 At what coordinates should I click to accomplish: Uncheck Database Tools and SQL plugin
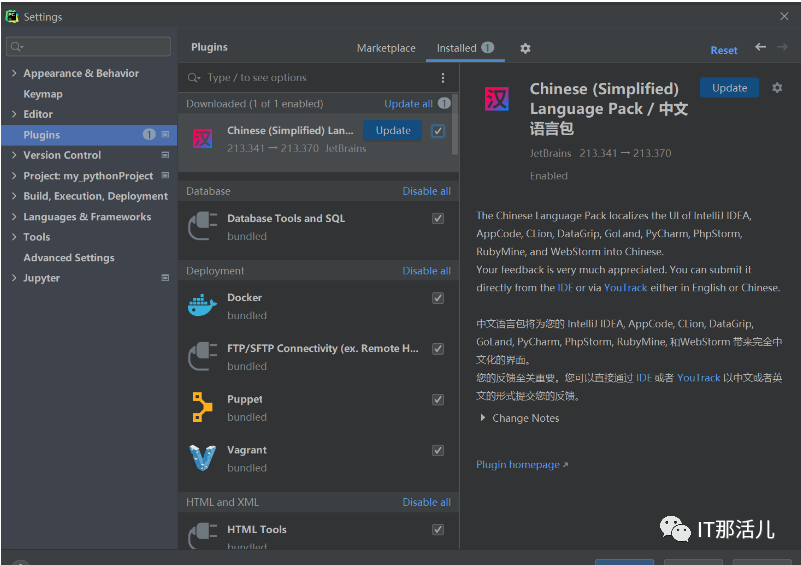(x=438, y=219)
